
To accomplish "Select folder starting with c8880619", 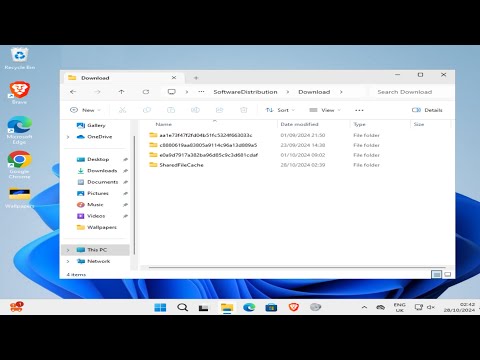I will click(x=208, y=145).
